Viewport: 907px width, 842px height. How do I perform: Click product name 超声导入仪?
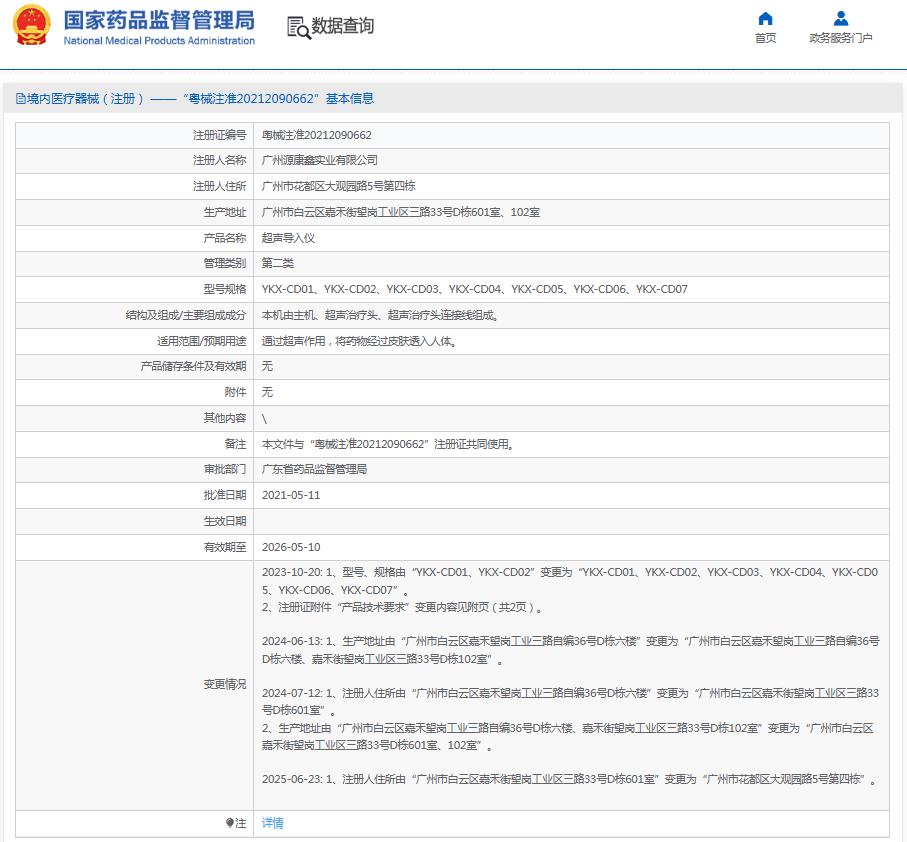(x=288, y=238)
